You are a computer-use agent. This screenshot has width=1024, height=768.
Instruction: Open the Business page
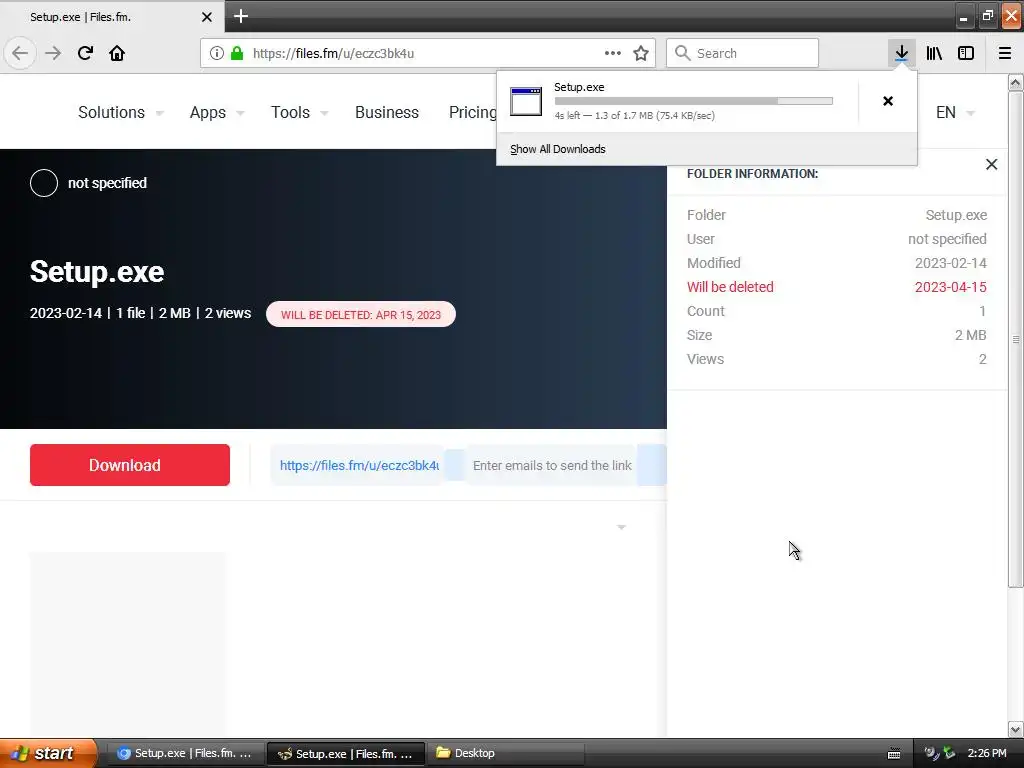387,112
